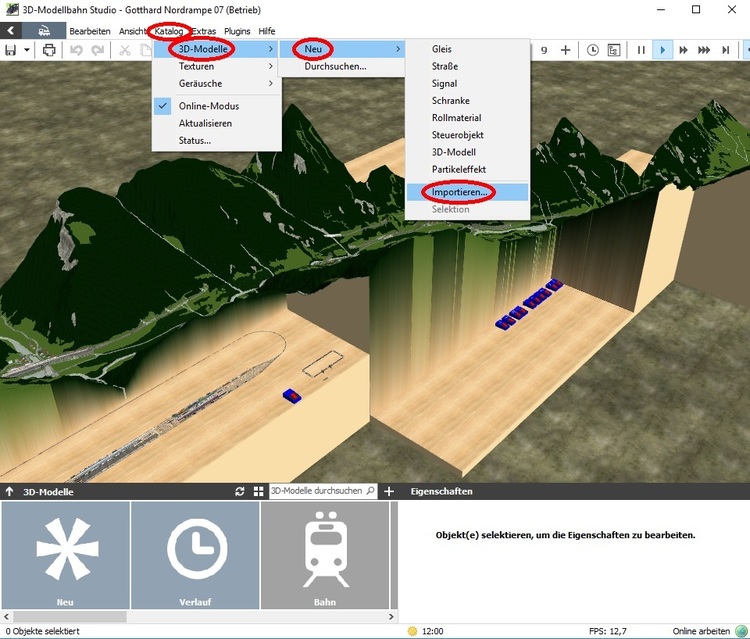The image size is (750, 639).
Task: Expand the Geräusche submenu
Action: (217, 83)
